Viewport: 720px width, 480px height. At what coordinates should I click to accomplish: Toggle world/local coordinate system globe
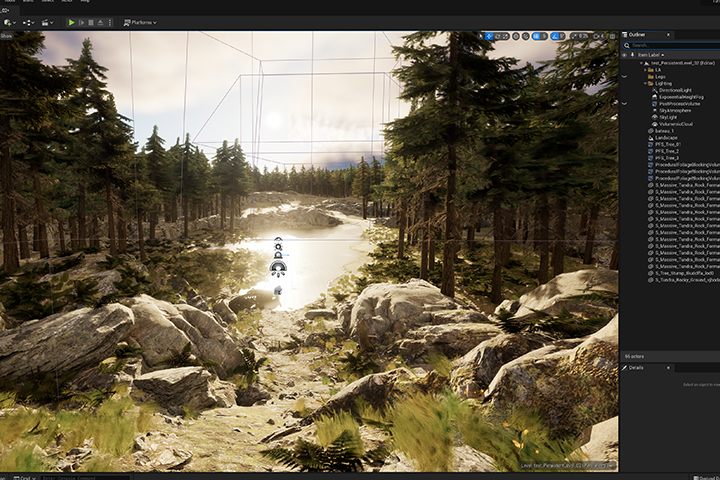pyautogui.click(x=516, y=36)
